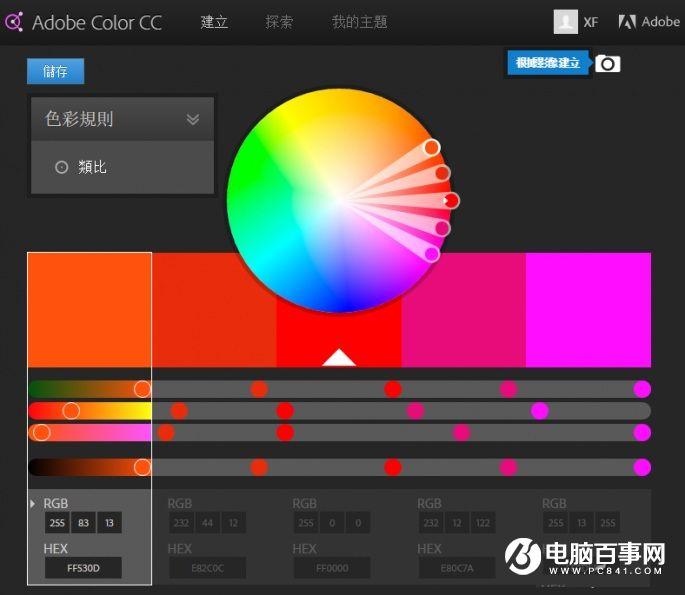
Task: Click the R value 255 field of first swatch
Action: [57, 522]
